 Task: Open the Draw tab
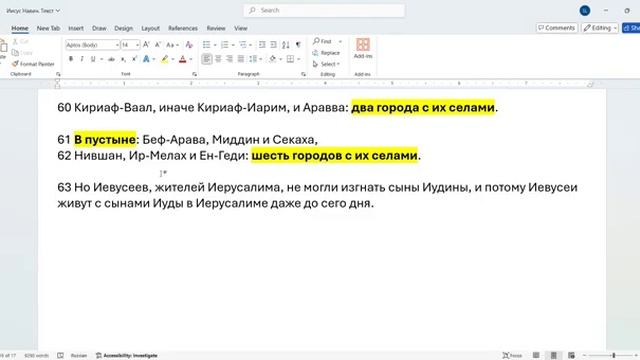pos(99,28)
